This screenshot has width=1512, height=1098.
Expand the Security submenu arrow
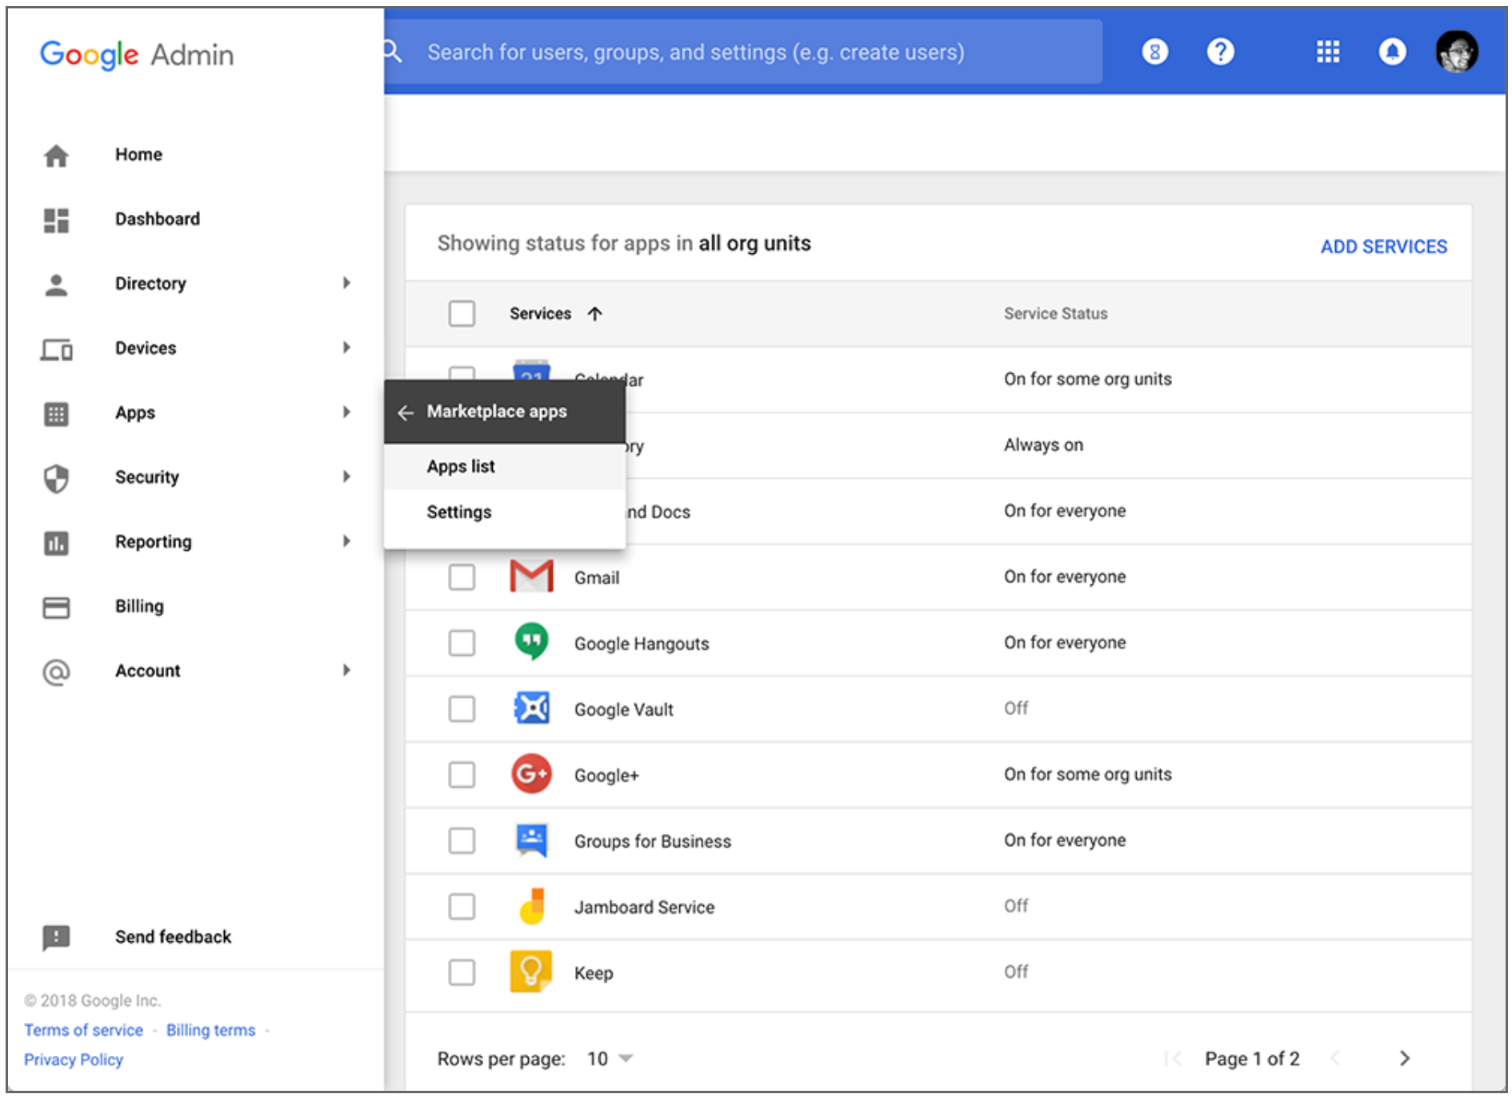click(346, 476)
